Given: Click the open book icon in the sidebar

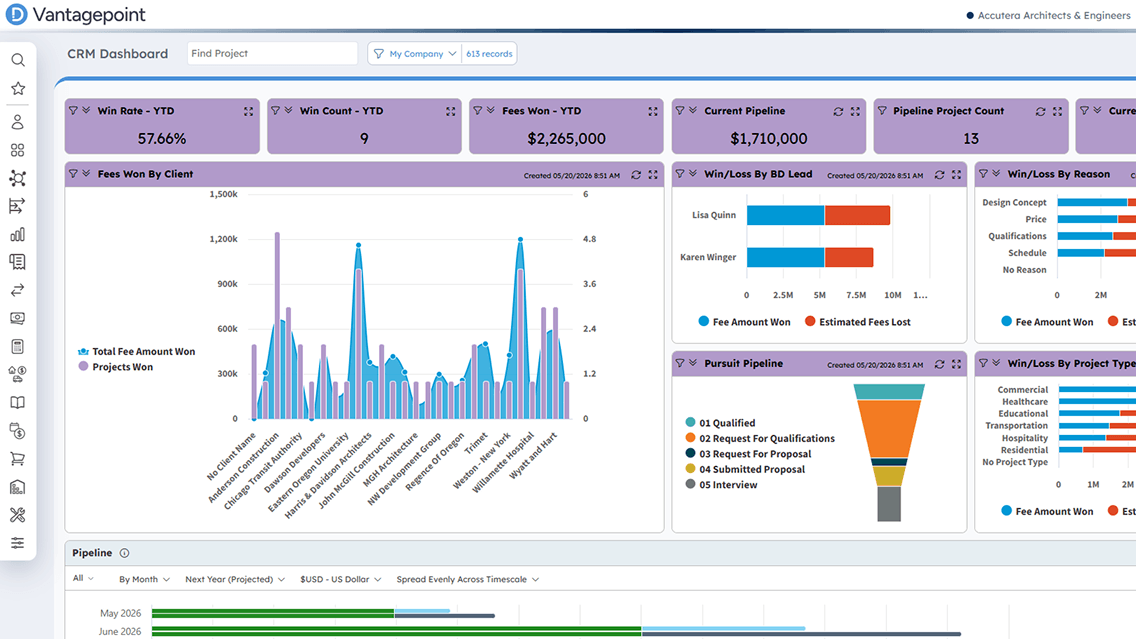Looking at the screenshot, I should tap(18, 403).
